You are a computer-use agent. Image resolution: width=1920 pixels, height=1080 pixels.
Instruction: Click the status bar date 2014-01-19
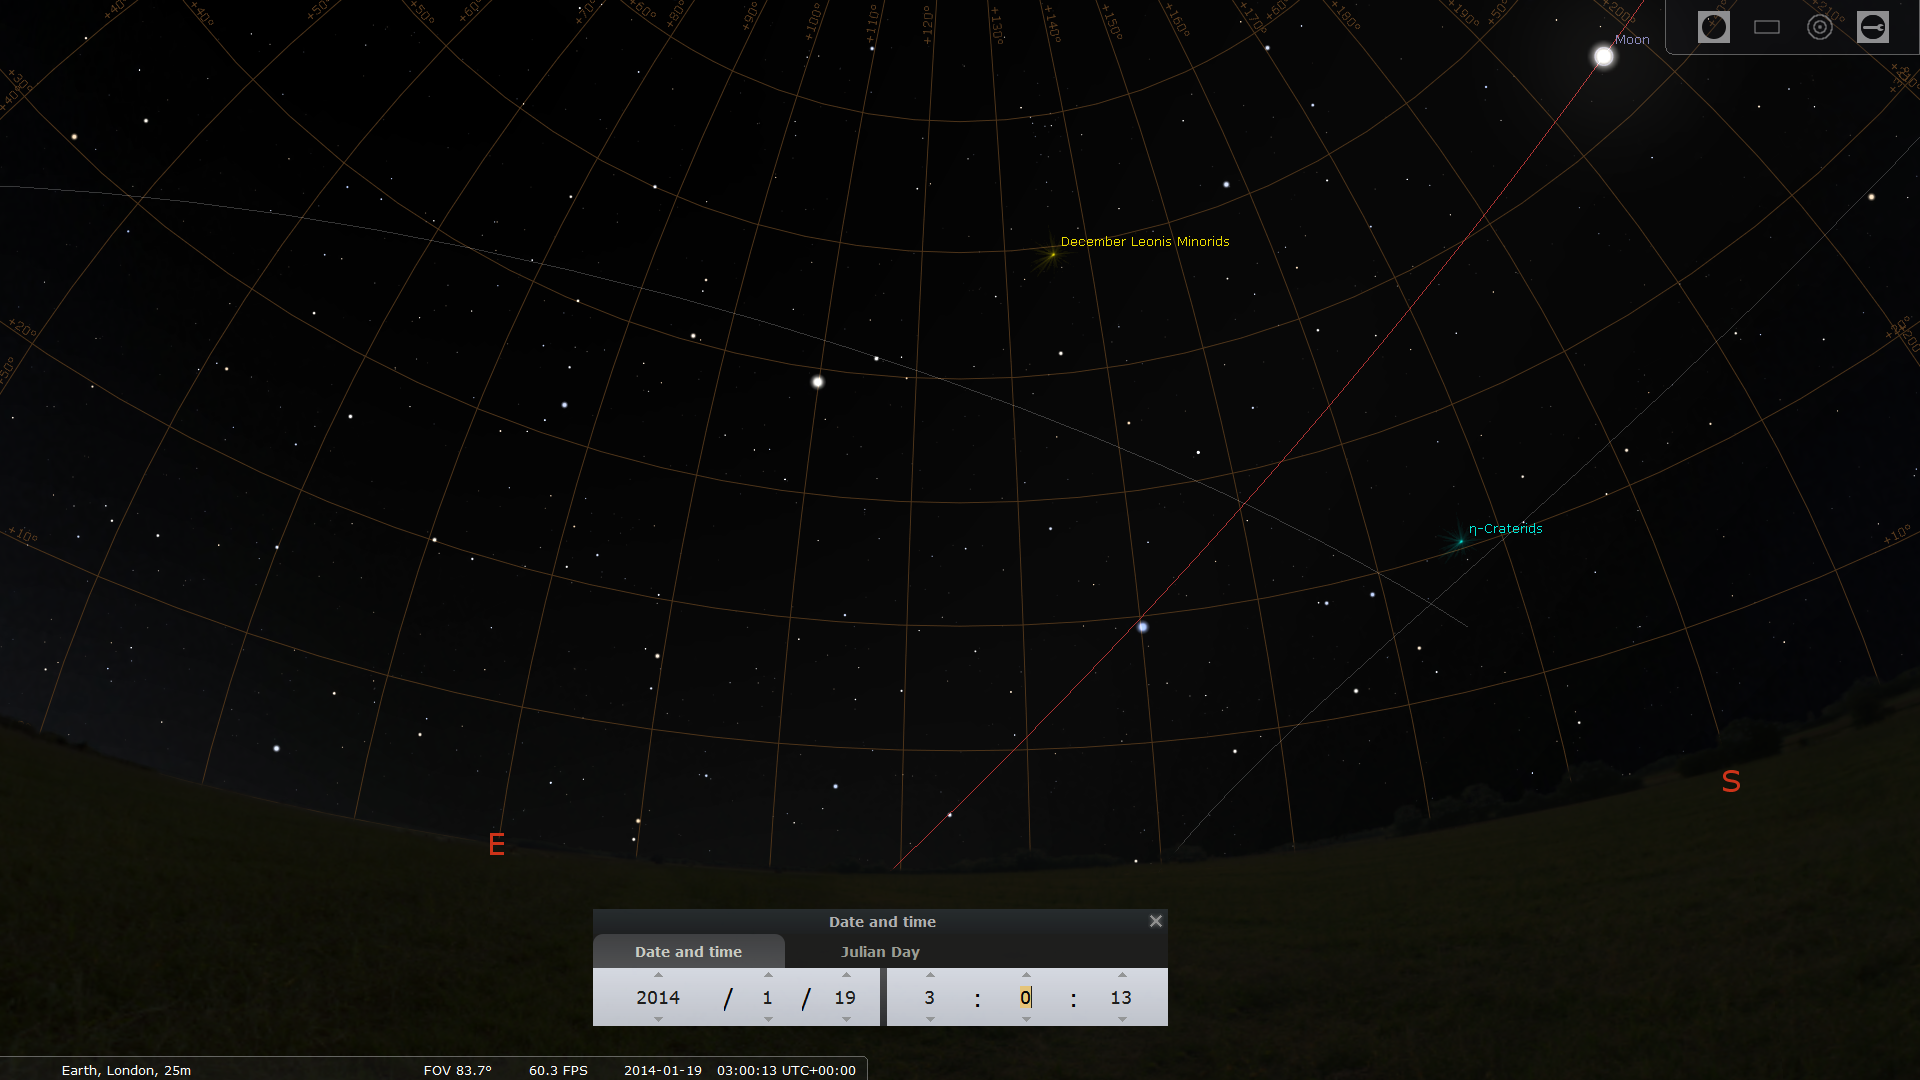[663, 1070]
